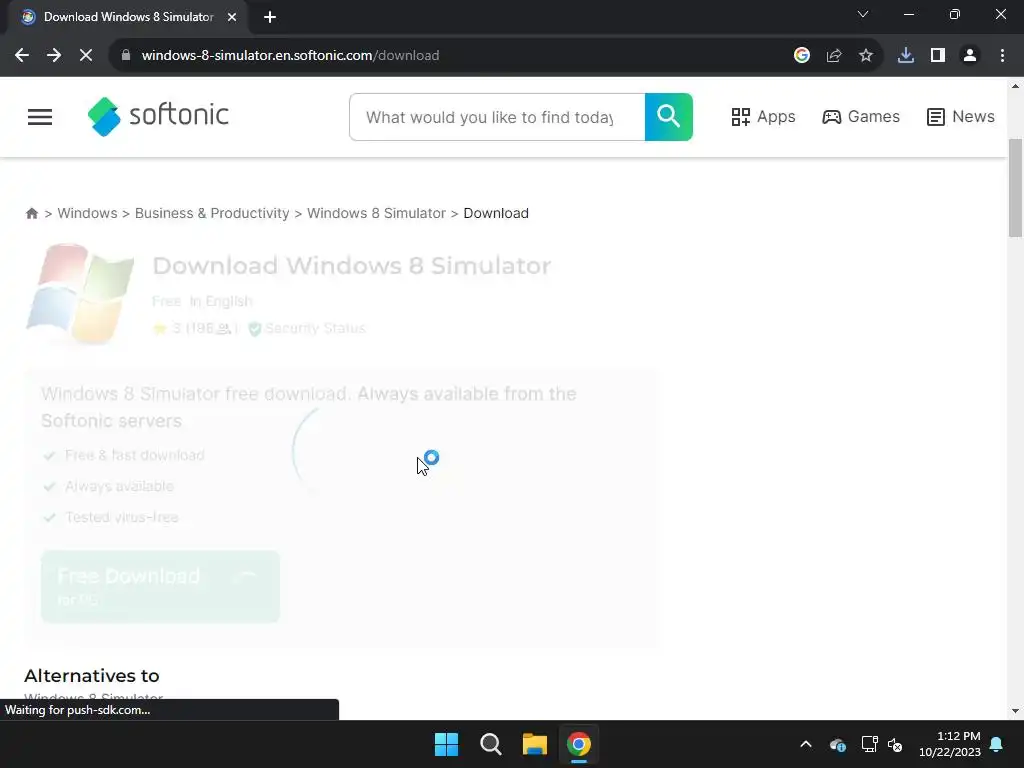Image resolution: width=1024 pixels, height=768 pixels.
Task: Open the clock showing 1:12 PM
Action: pyautogui.click(x=950, y=744)
